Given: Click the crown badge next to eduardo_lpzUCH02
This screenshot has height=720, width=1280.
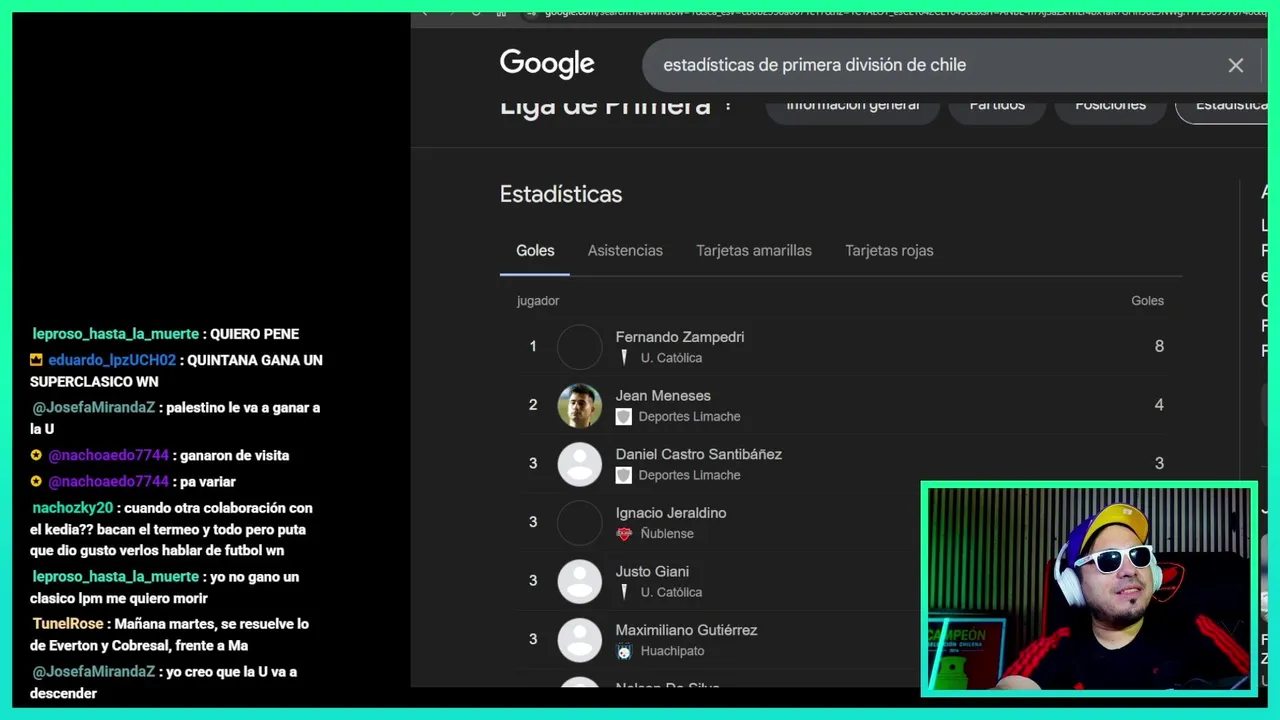Looking at the screenshot, I should coord(36,360).
